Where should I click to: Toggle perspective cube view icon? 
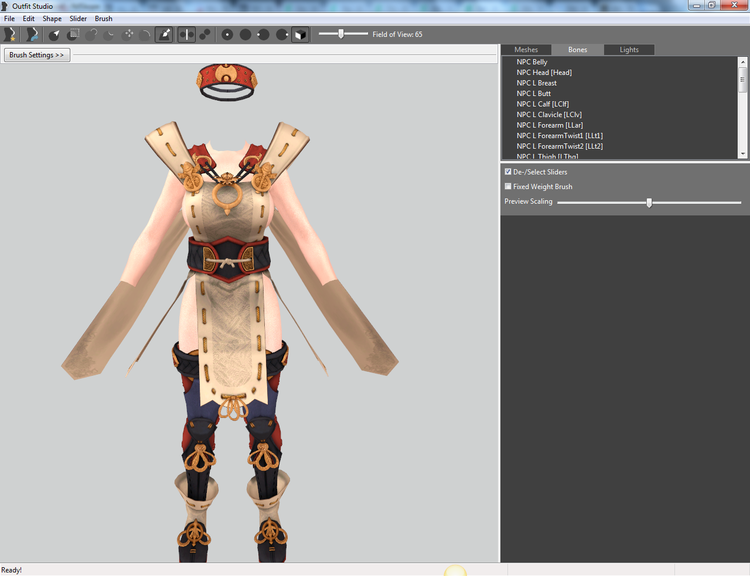[300, 34]
